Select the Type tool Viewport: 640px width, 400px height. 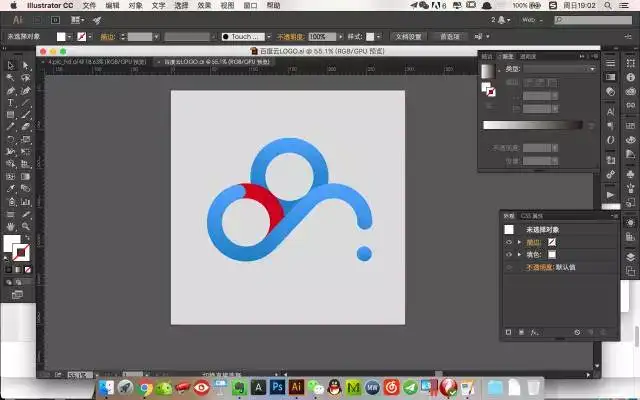tap(11, 102)
